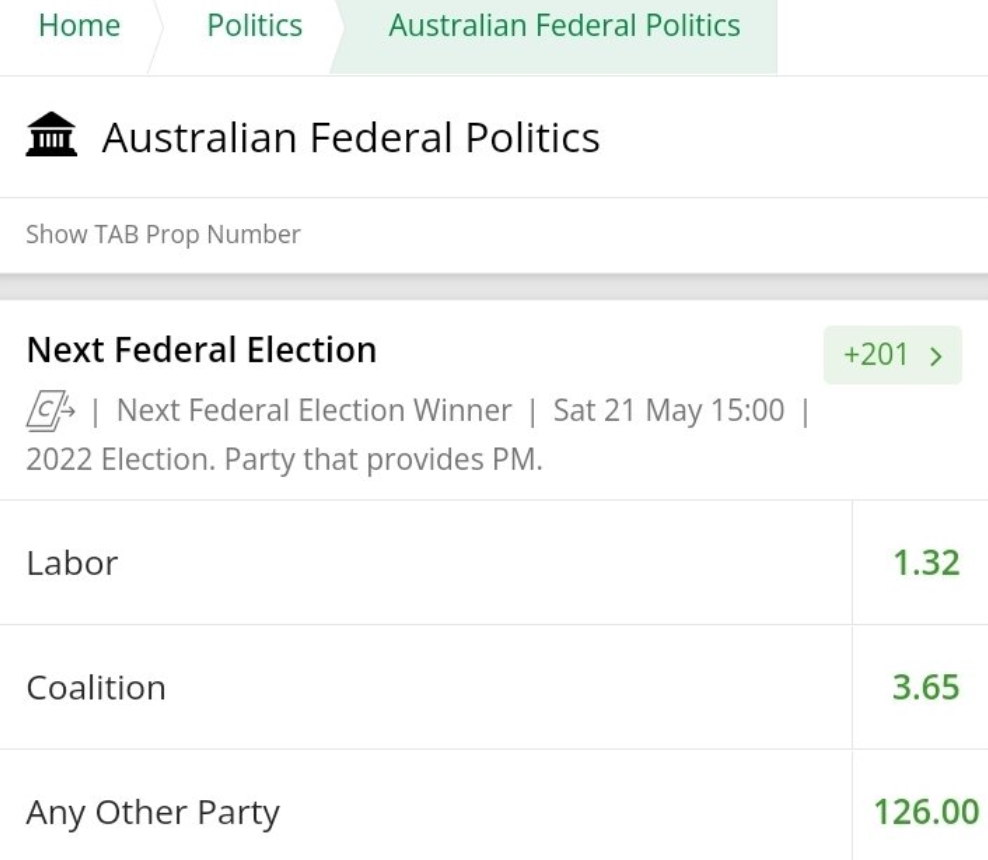This screenshot has height=860, width=988.
Task: Click the cash out icon under Next Federal Election
Action: click(x=50, y=411)
